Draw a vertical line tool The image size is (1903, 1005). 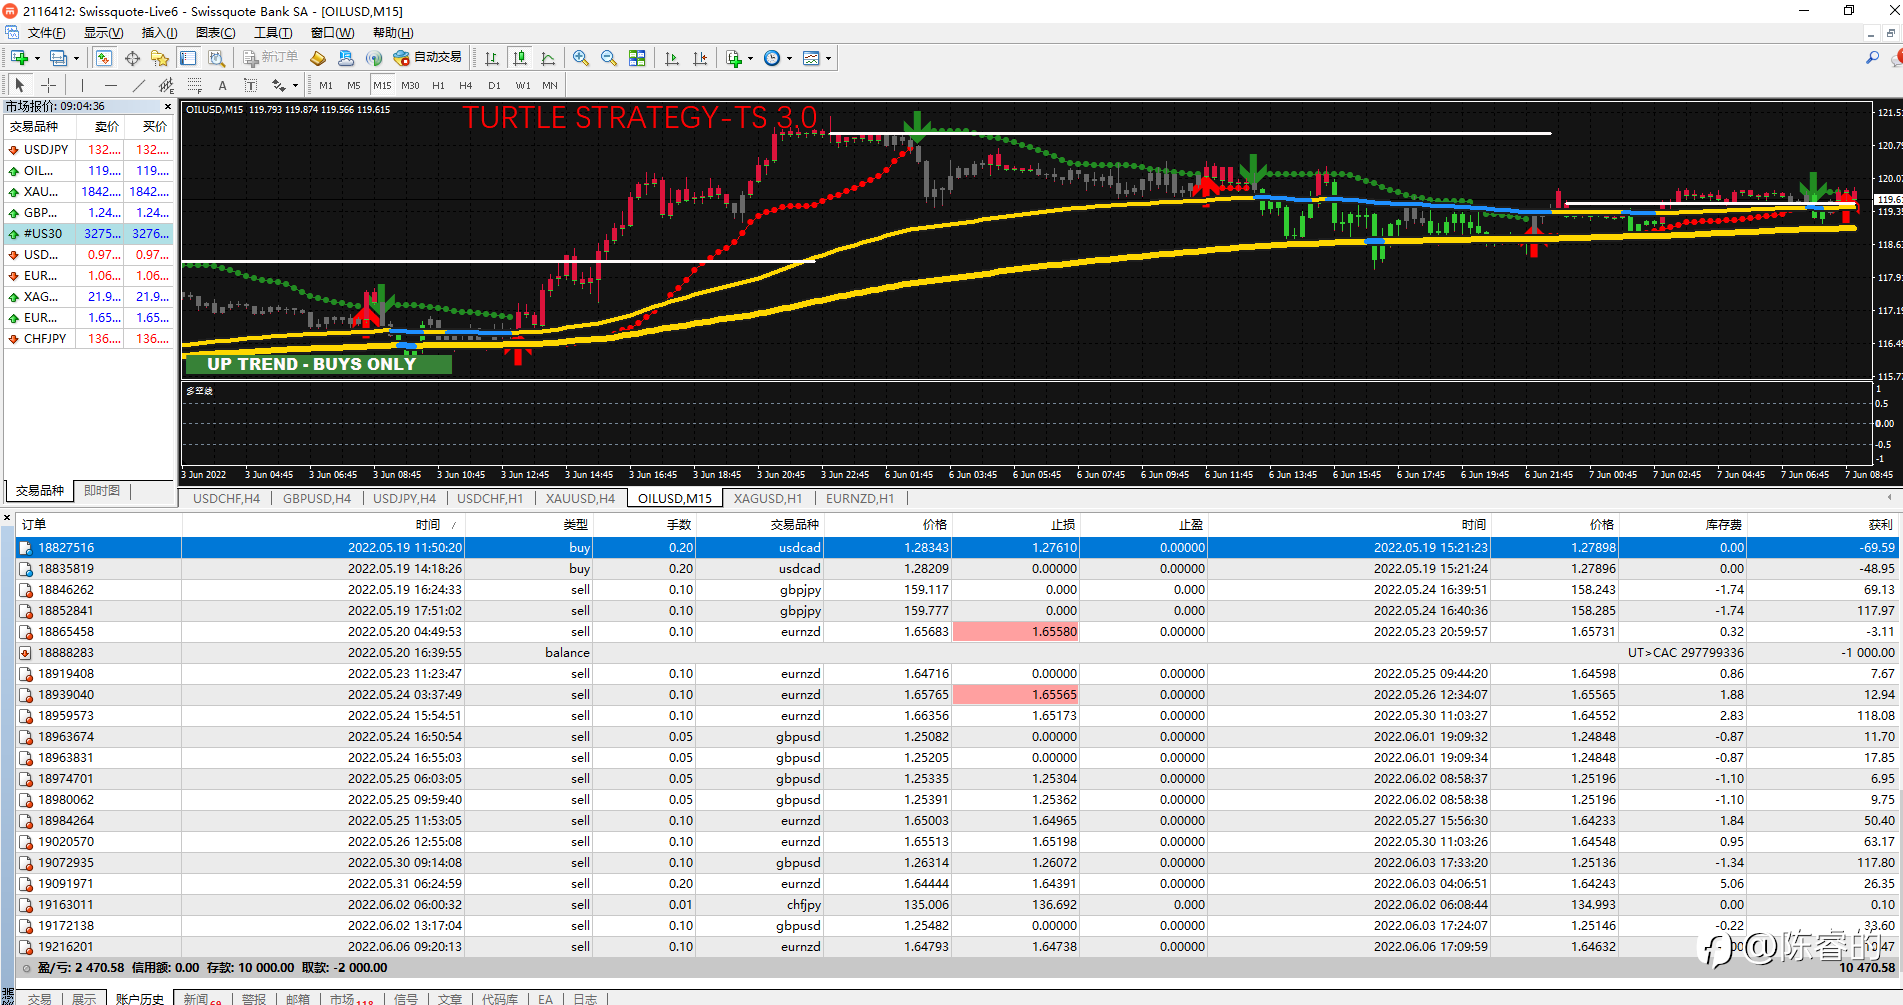tap(82, 85)
